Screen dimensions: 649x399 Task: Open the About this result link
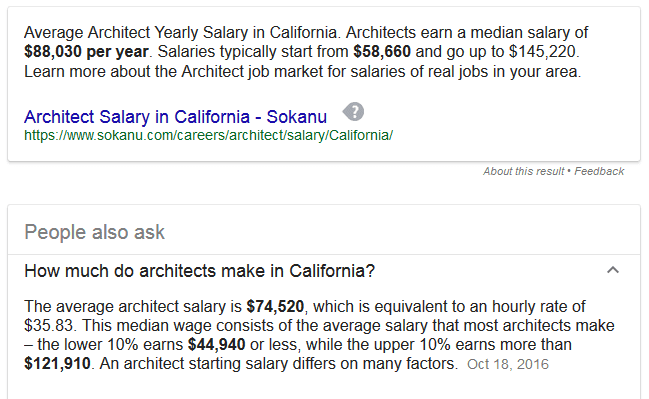[523, 171]
